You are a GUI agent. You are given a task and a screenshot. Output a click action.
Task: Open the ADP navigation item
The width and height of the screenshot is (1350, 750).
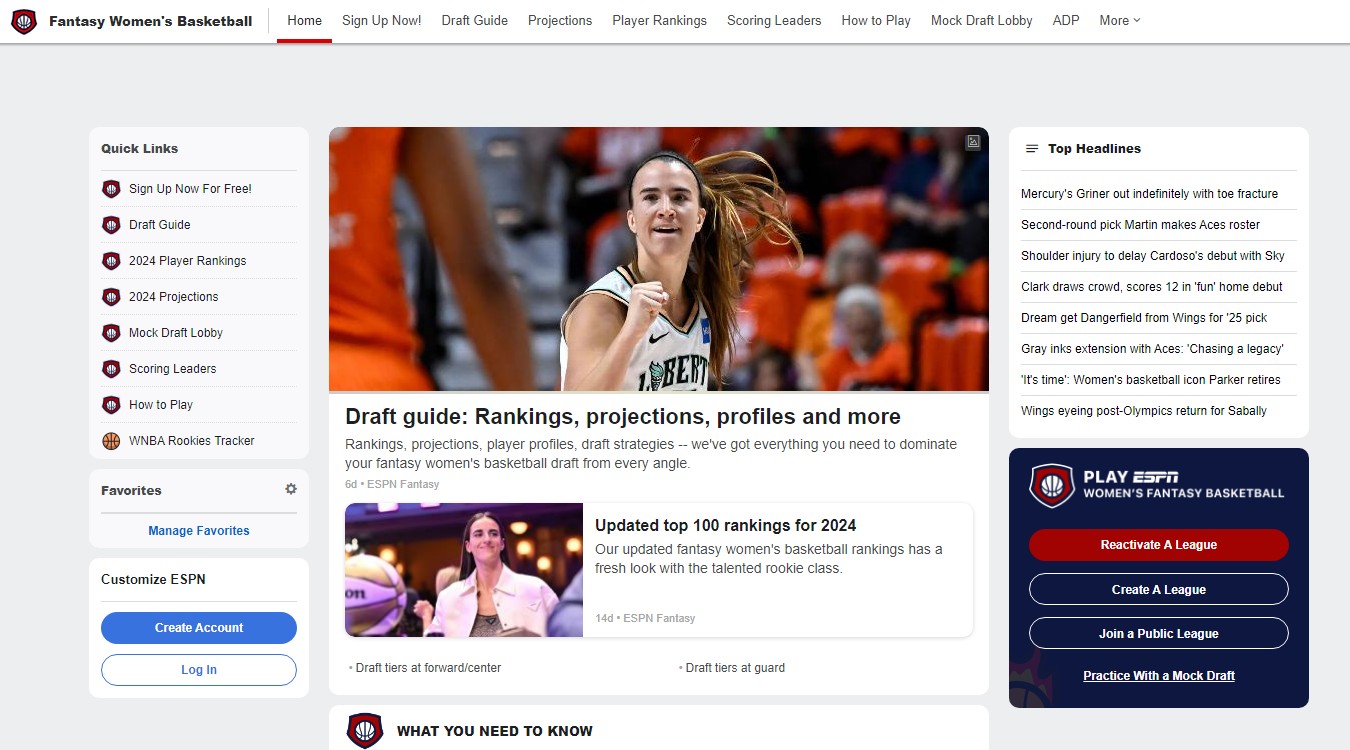point(1066,20)
